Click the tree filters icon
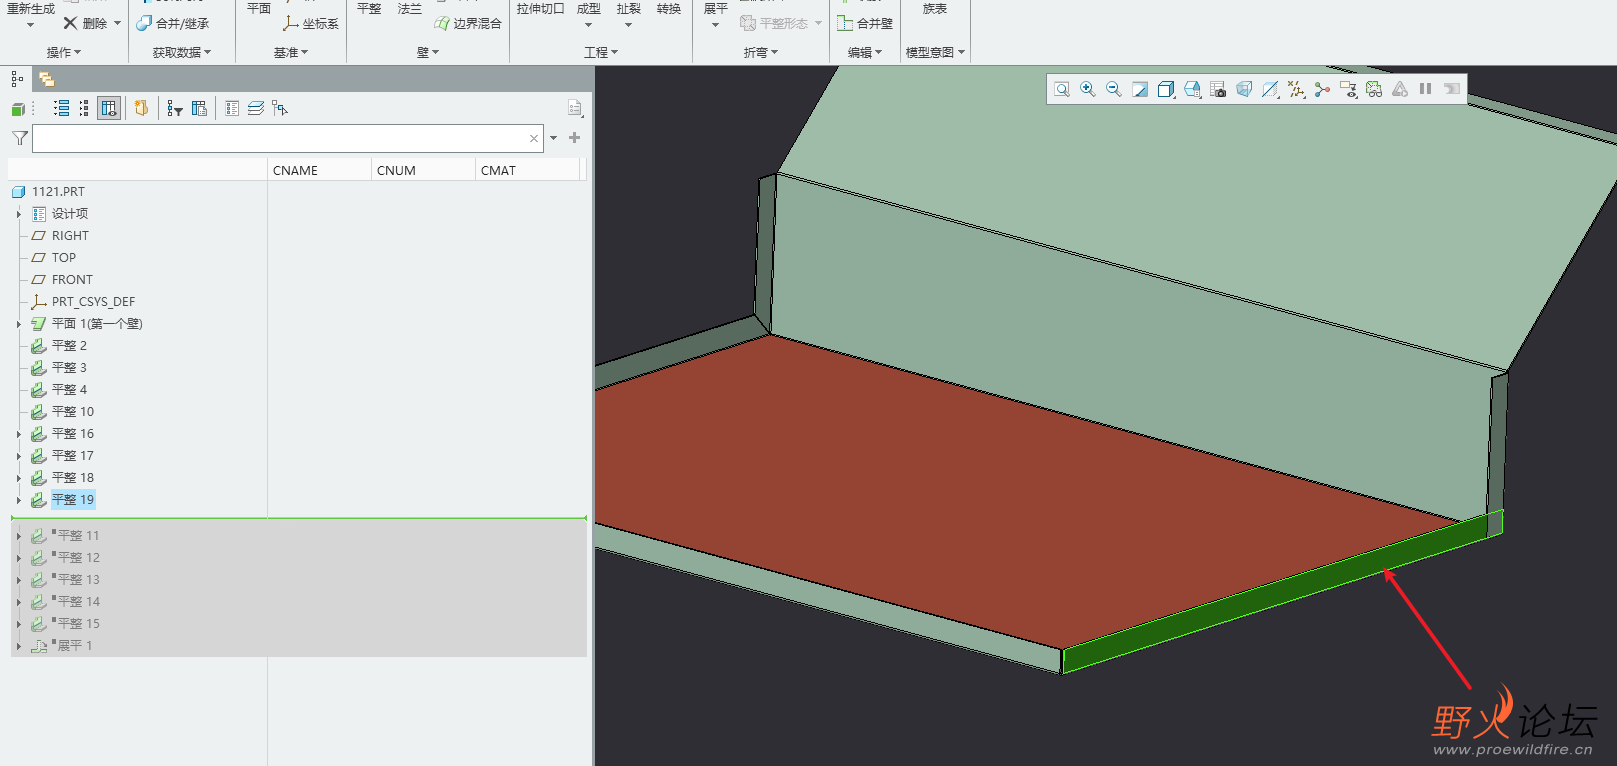The image size is (1617, 766). [x=175, y=108]
